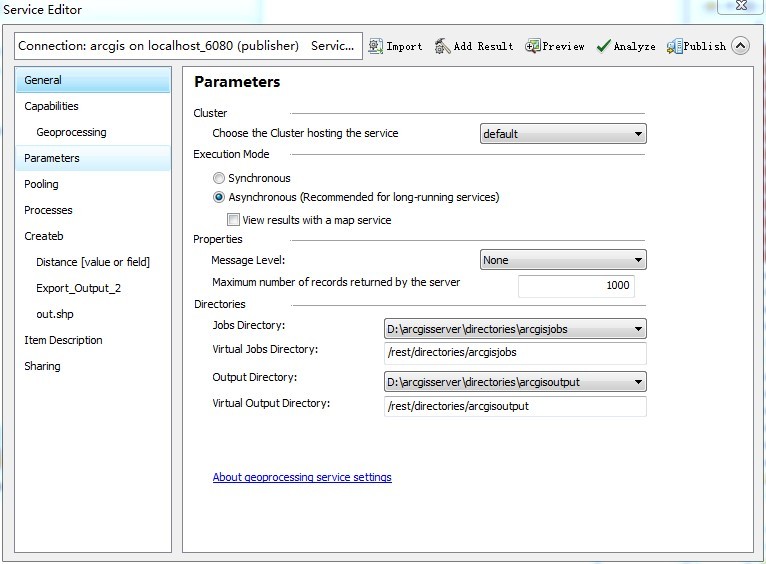Click the Virtual Jobs Directory field

click(515, 353)
